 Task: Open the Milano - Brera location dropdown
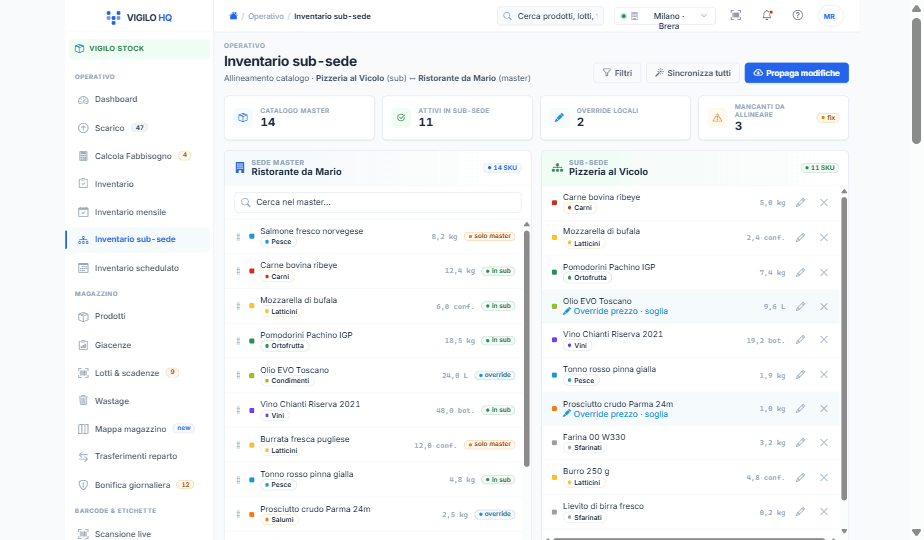point(665,16)
